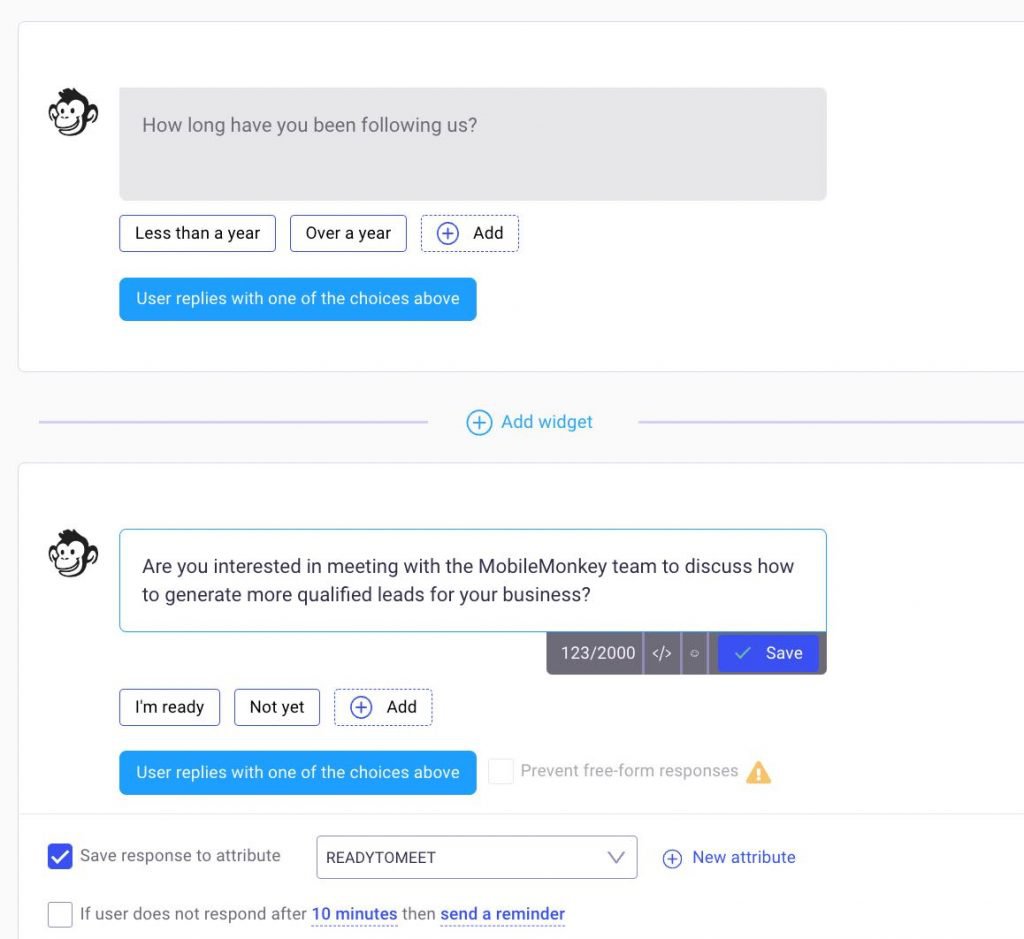Check the no-response reminder checkbox
Image resolution: width=1024 pixels, height=939 pixels.
click(x=60, y=914)
